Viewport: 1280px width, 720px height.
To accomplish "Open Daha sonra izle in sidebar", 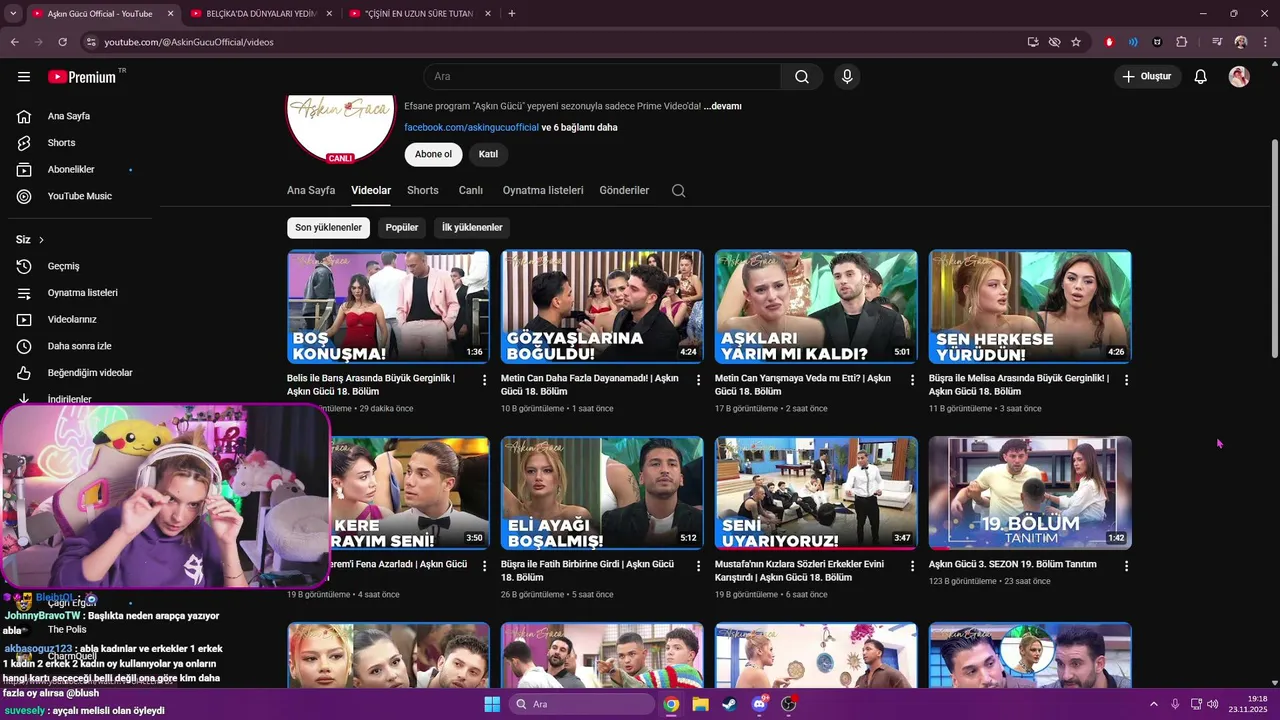I will pyautogui.click(x=78, y=347).
